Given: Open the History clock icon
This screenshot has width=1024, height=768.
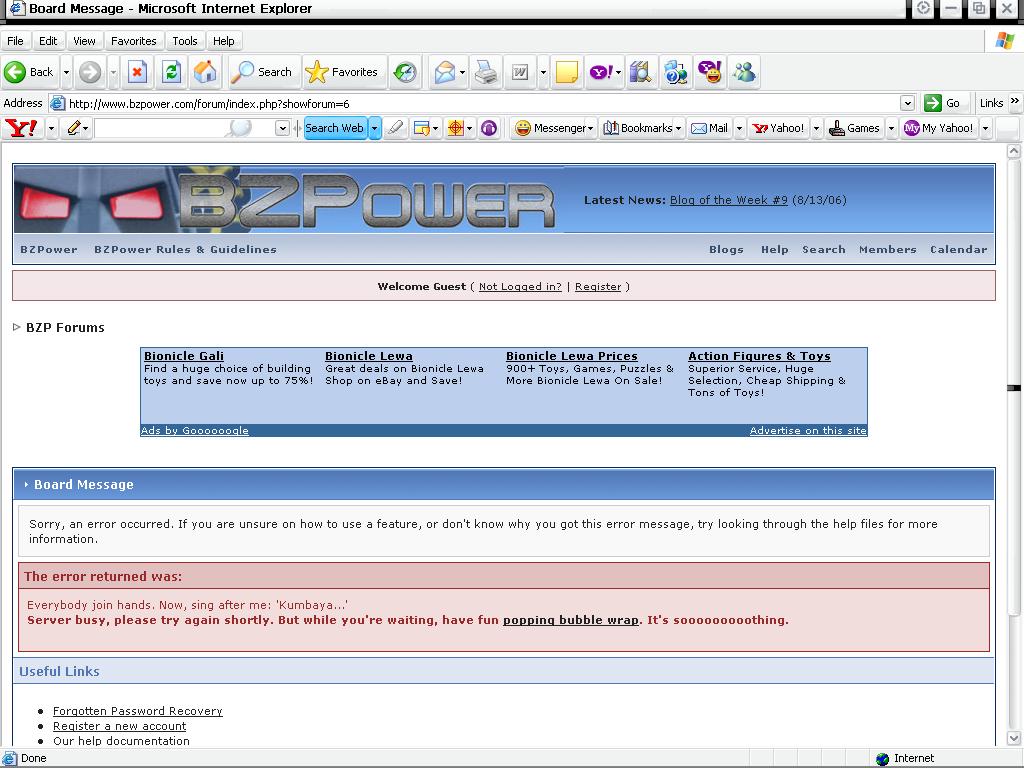Looking at the screenshot, I should point(405,72).
